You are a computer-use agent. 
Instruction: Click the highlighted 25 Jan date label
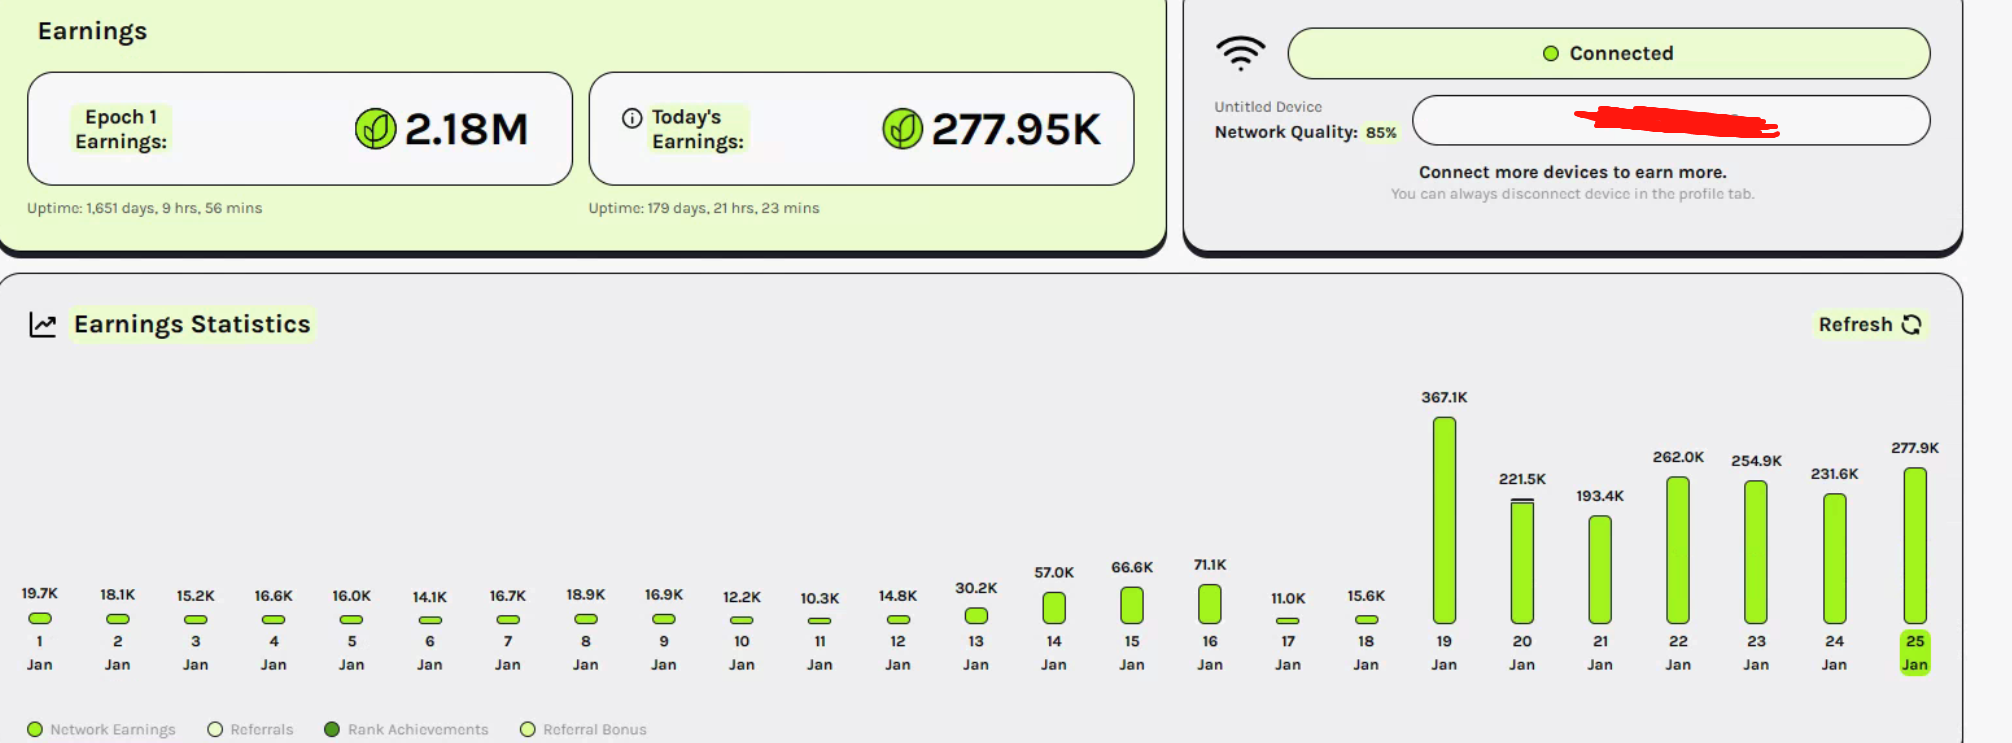pyautogui.click(x=1915, y=653)
